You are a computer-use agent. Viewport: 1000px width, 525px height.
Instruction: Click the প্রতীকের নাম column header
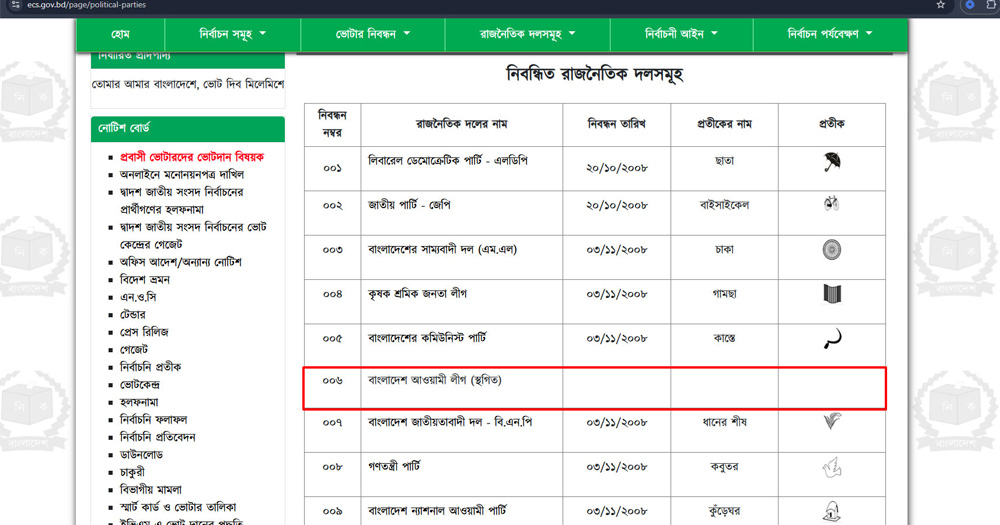click(x=724, y=124)
